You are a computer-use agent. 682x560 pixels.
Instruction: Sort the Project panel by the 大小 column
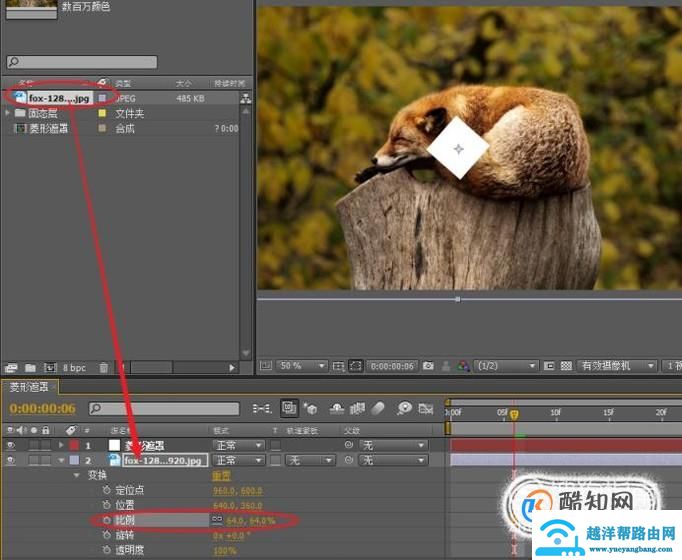pos(183,83)
